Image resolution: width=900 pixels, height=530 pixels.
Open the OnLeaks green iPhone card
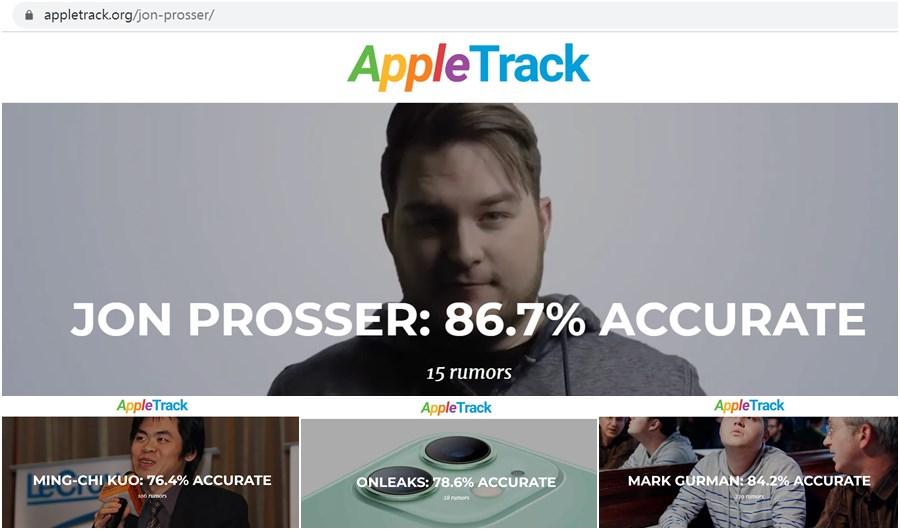pos(449,473)
